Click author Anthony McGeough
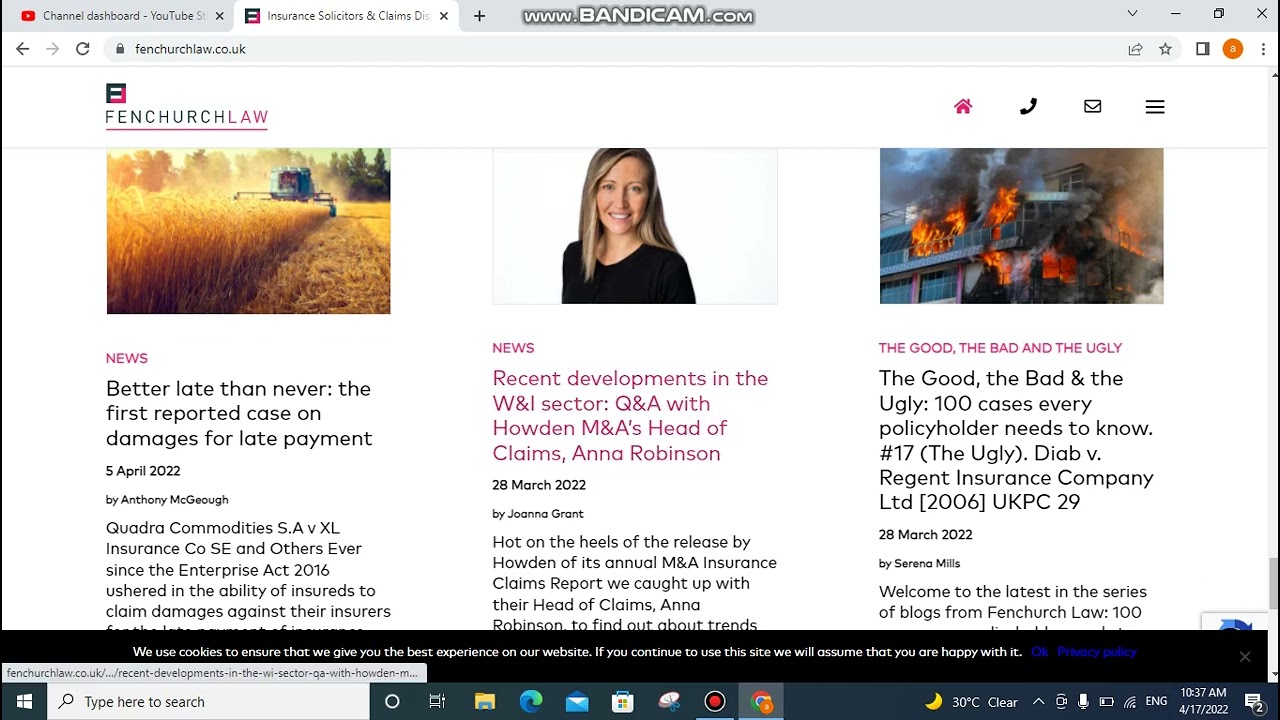 175,500
